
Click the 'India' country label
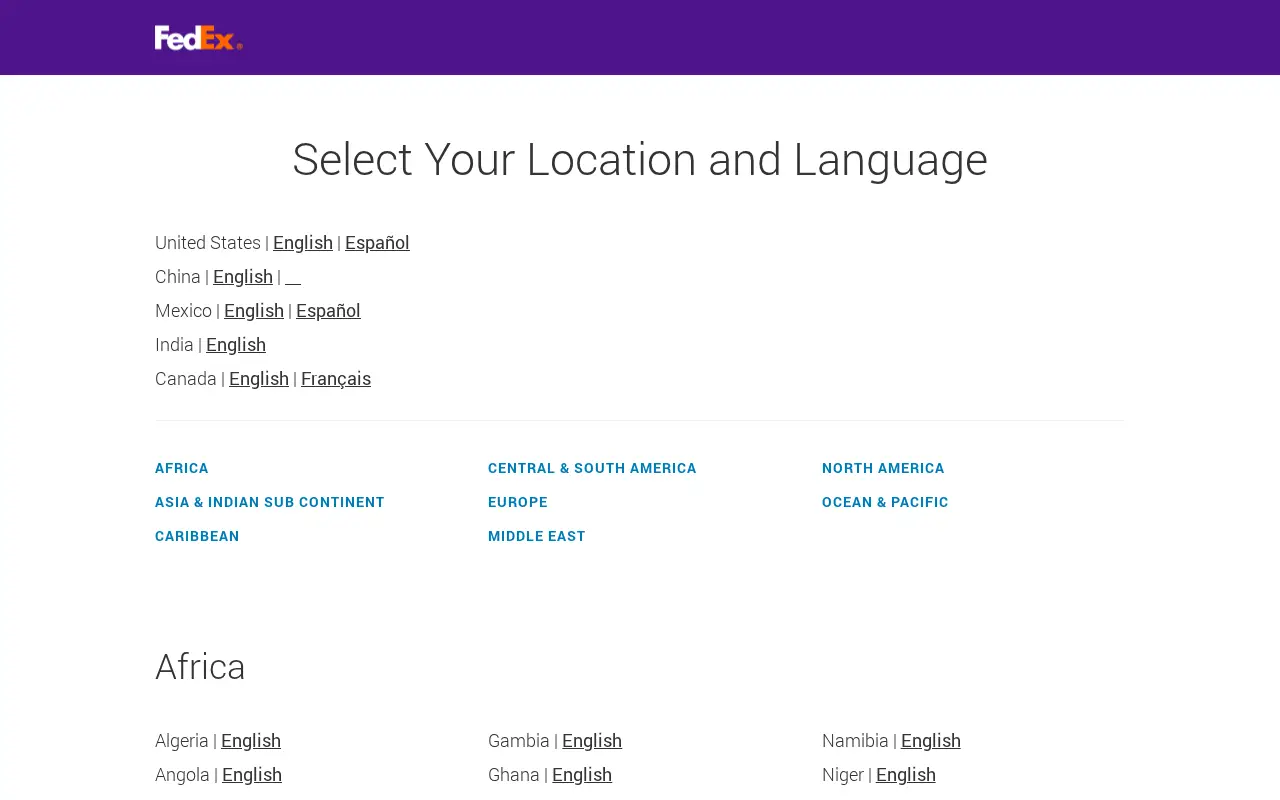click(174, 344)
